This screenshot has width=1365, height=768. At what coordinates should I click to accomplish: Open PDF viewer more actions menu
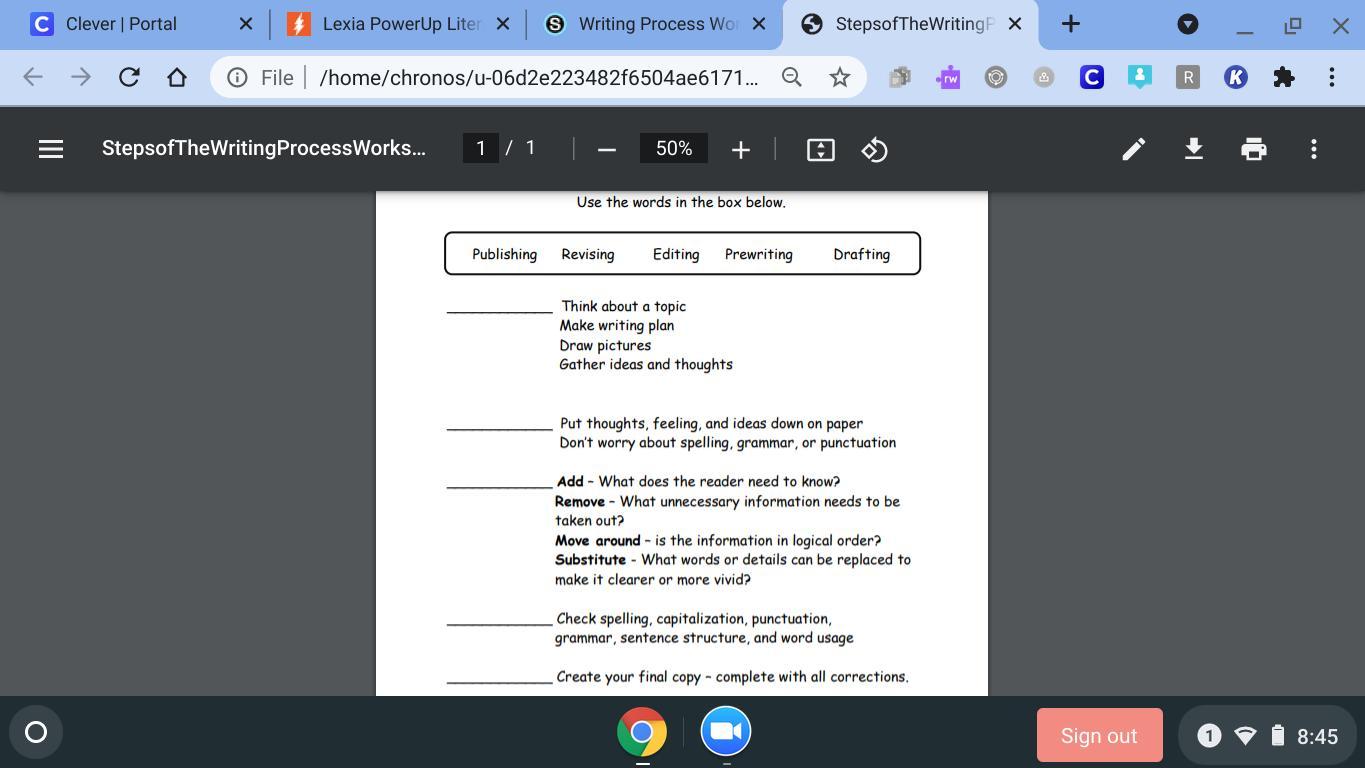[1313, 149]
